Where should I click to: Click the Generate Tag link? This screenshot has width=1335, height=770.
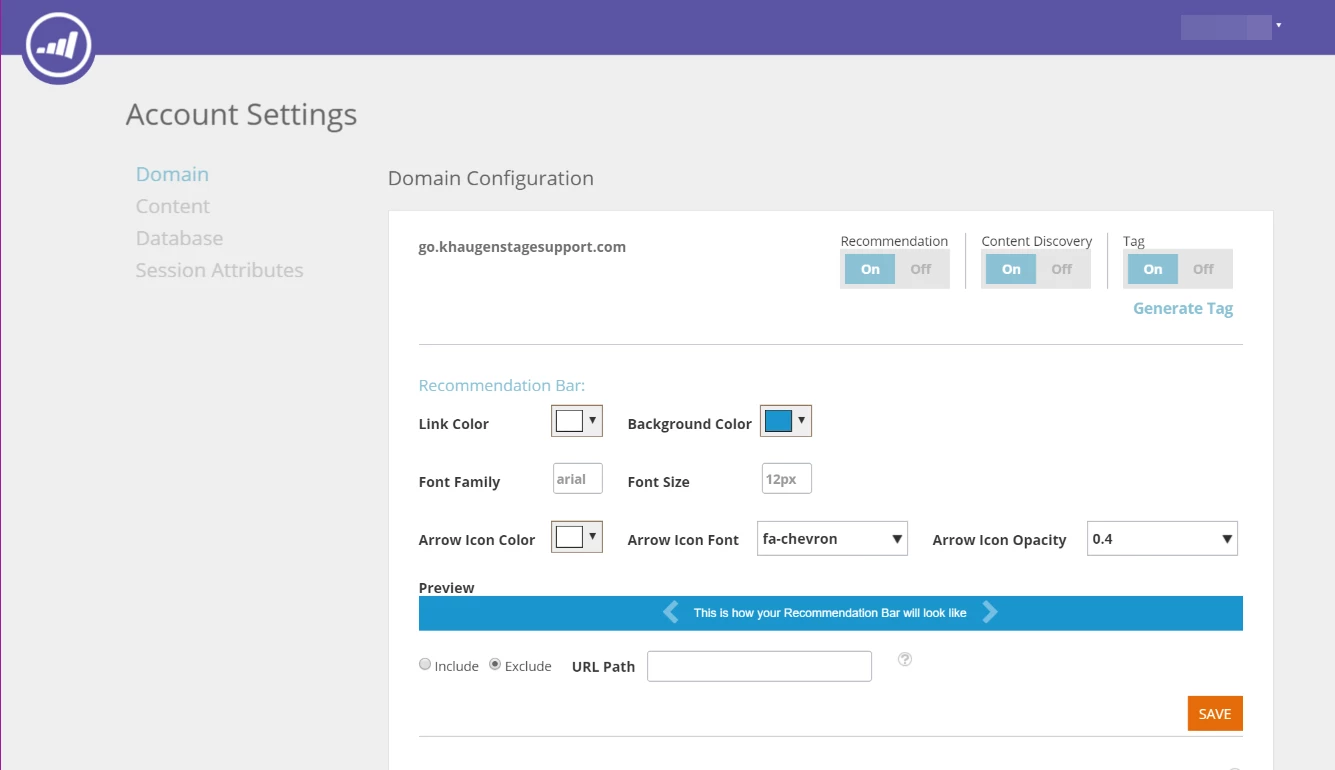click(x=1183, y=308)
